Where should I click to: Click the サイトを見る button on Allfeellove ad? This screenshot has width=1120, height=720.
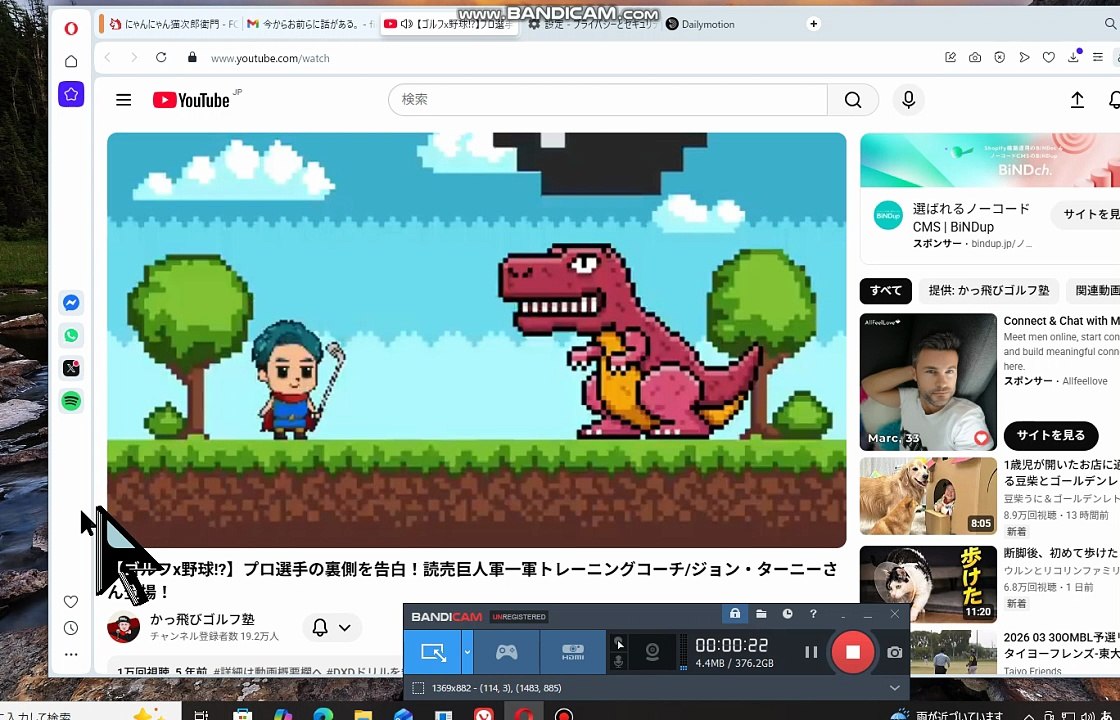pyautogui.click(x=1051, y=435)
